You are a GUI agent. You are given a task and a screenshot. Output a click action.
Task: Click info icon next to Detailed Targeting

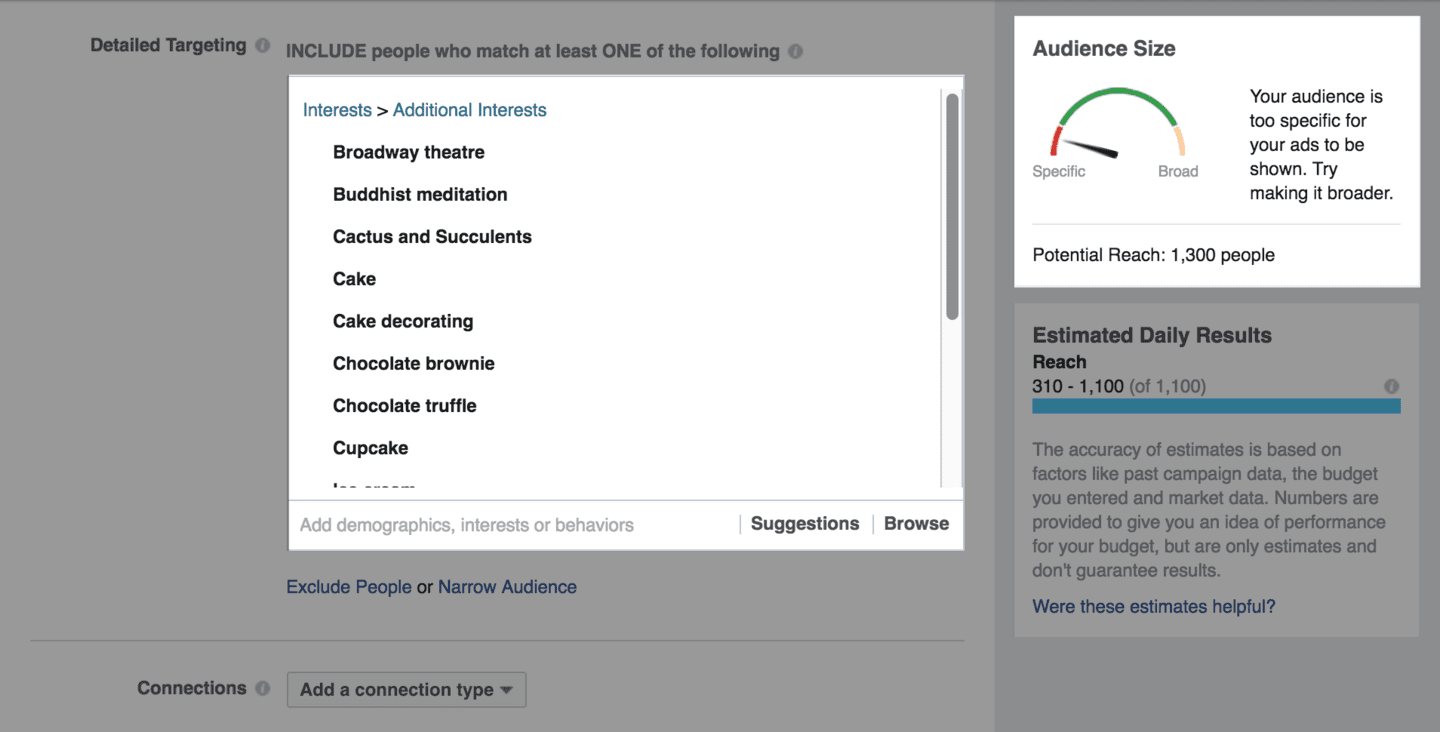click(x=262, y=46)
